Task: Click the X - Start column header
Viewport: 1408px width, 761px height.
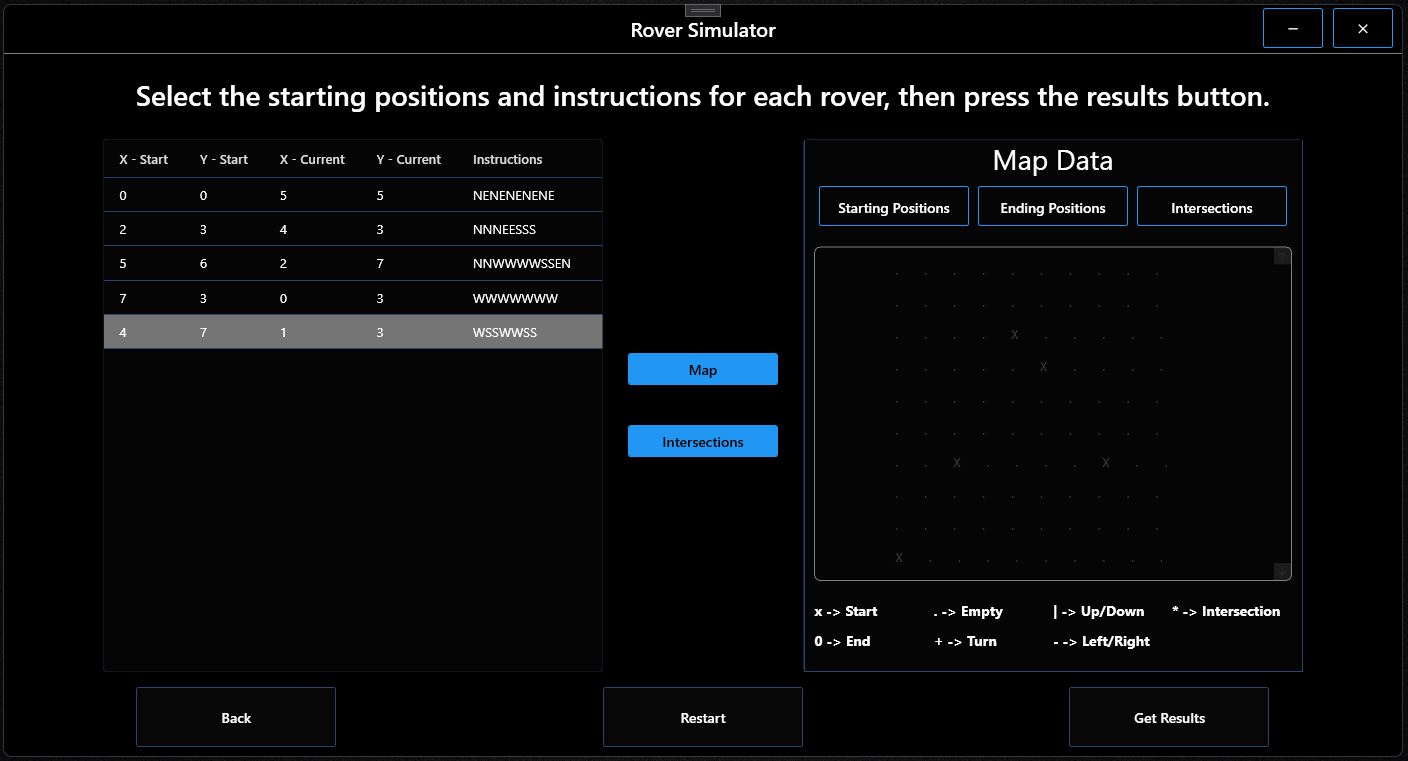Action: coord(143,159)
